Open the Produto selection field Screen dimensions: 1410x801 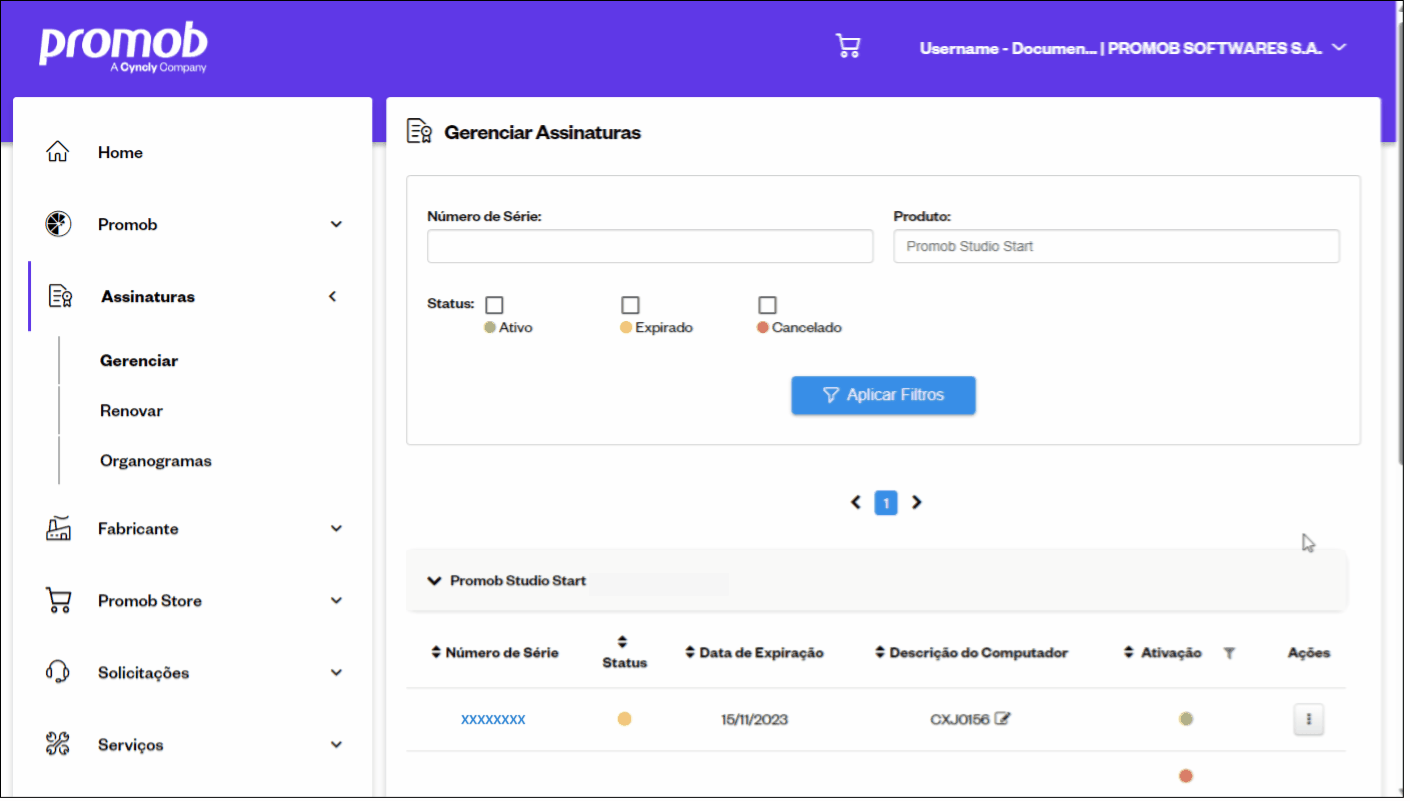(x=1116, y=246)
